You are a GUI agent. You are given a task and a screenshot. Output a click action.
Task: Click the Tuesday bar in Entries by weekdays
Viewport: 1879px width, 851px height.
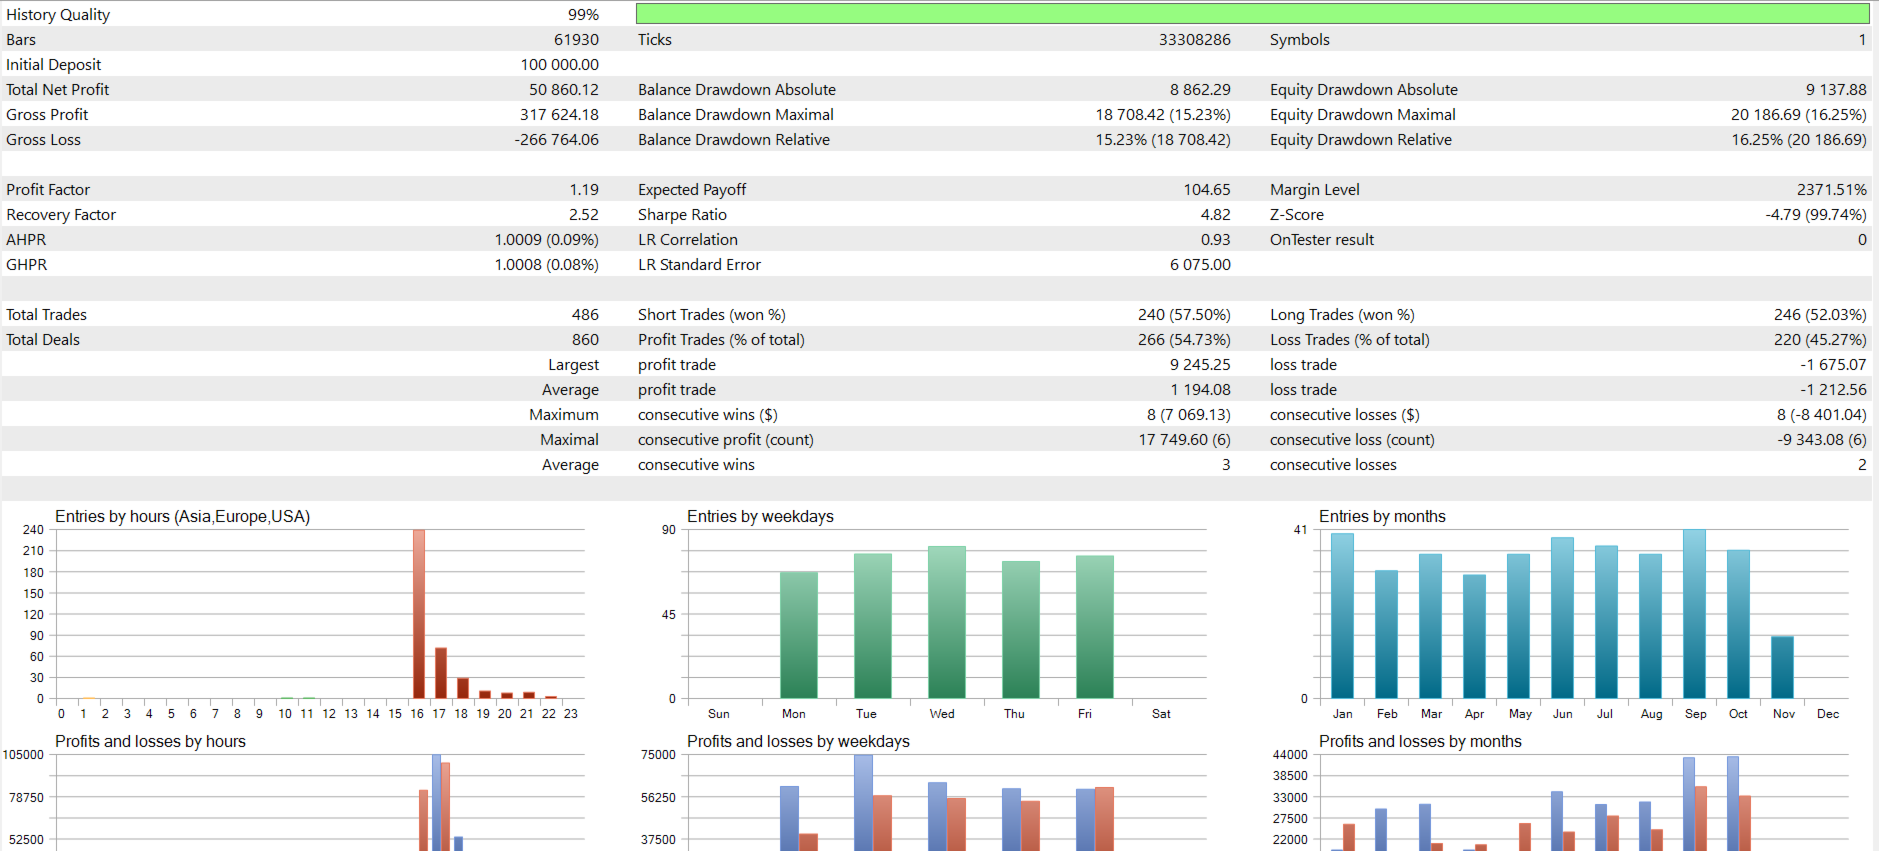(873, 626)
